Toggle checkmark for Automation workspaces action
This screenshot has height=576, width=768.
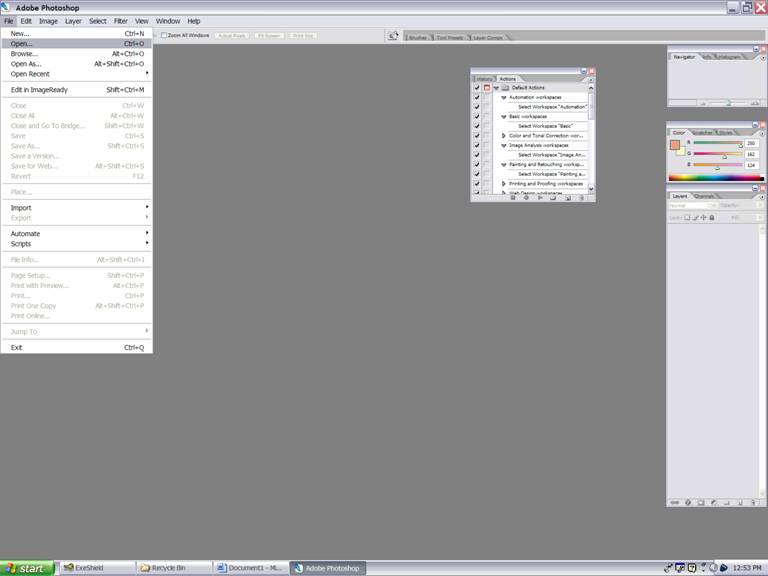477,97
